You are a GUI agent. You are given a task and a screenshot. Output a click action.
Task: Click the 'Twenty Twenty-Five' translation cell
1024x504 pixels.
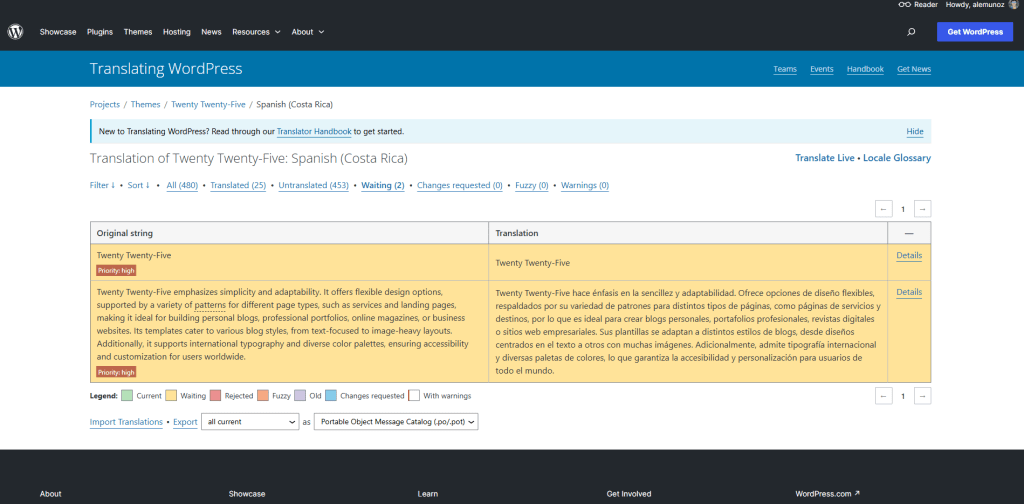coord(688,262)
